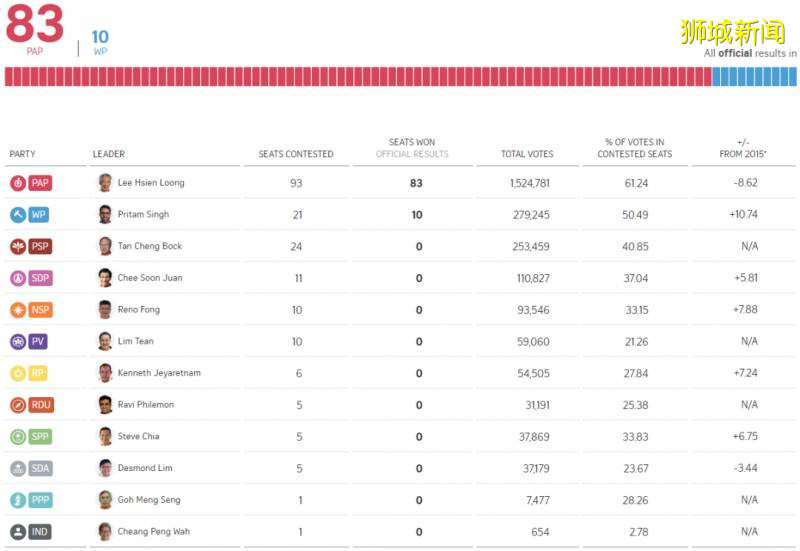This screenshot has height=551, width=800.
Task: Select the RDU party badge
Action: click(31, 405)
